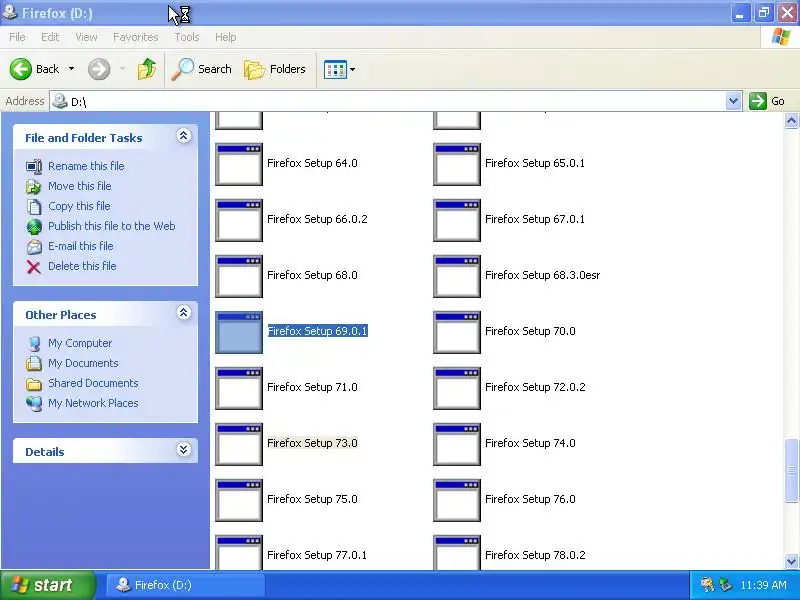This screenshot has width=800, height=600.
Task: Click the E-mail envelope icon
Action: coord(34,246)
